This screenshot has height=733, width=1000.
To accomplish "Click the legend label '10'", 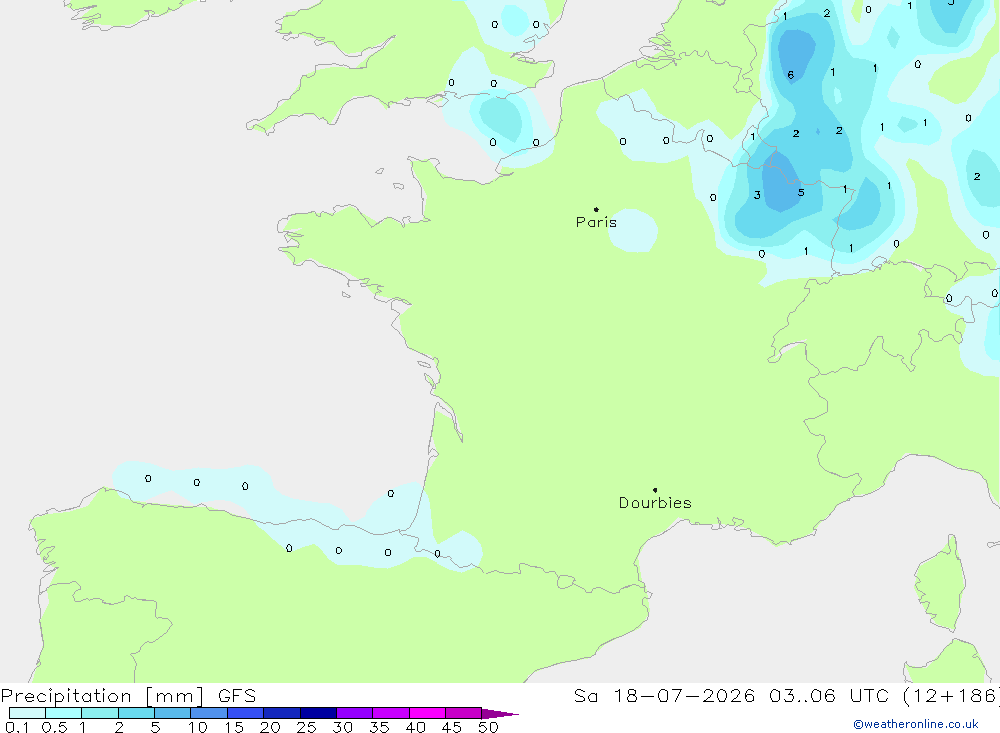I will tap(198, 727).
